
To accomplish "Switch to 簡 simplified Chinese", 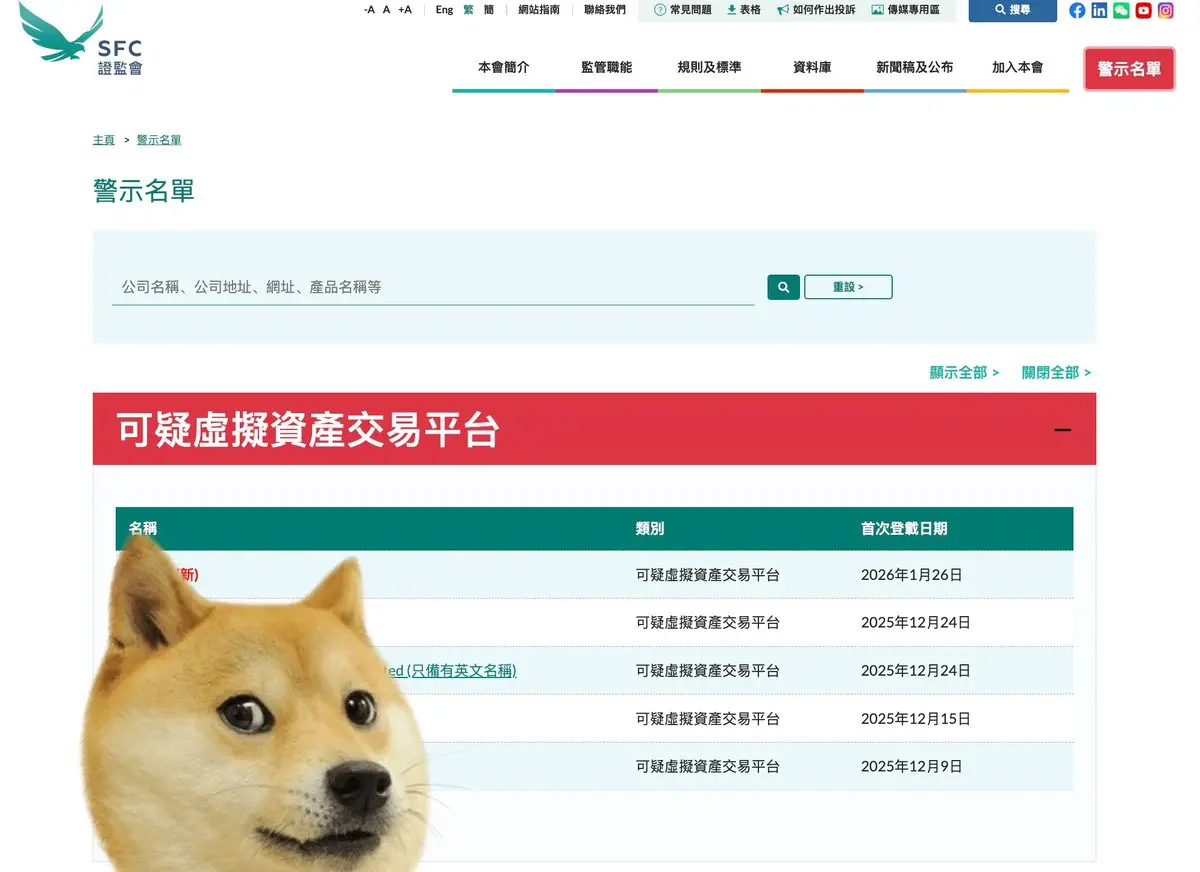I will click(x=489, y=10).
